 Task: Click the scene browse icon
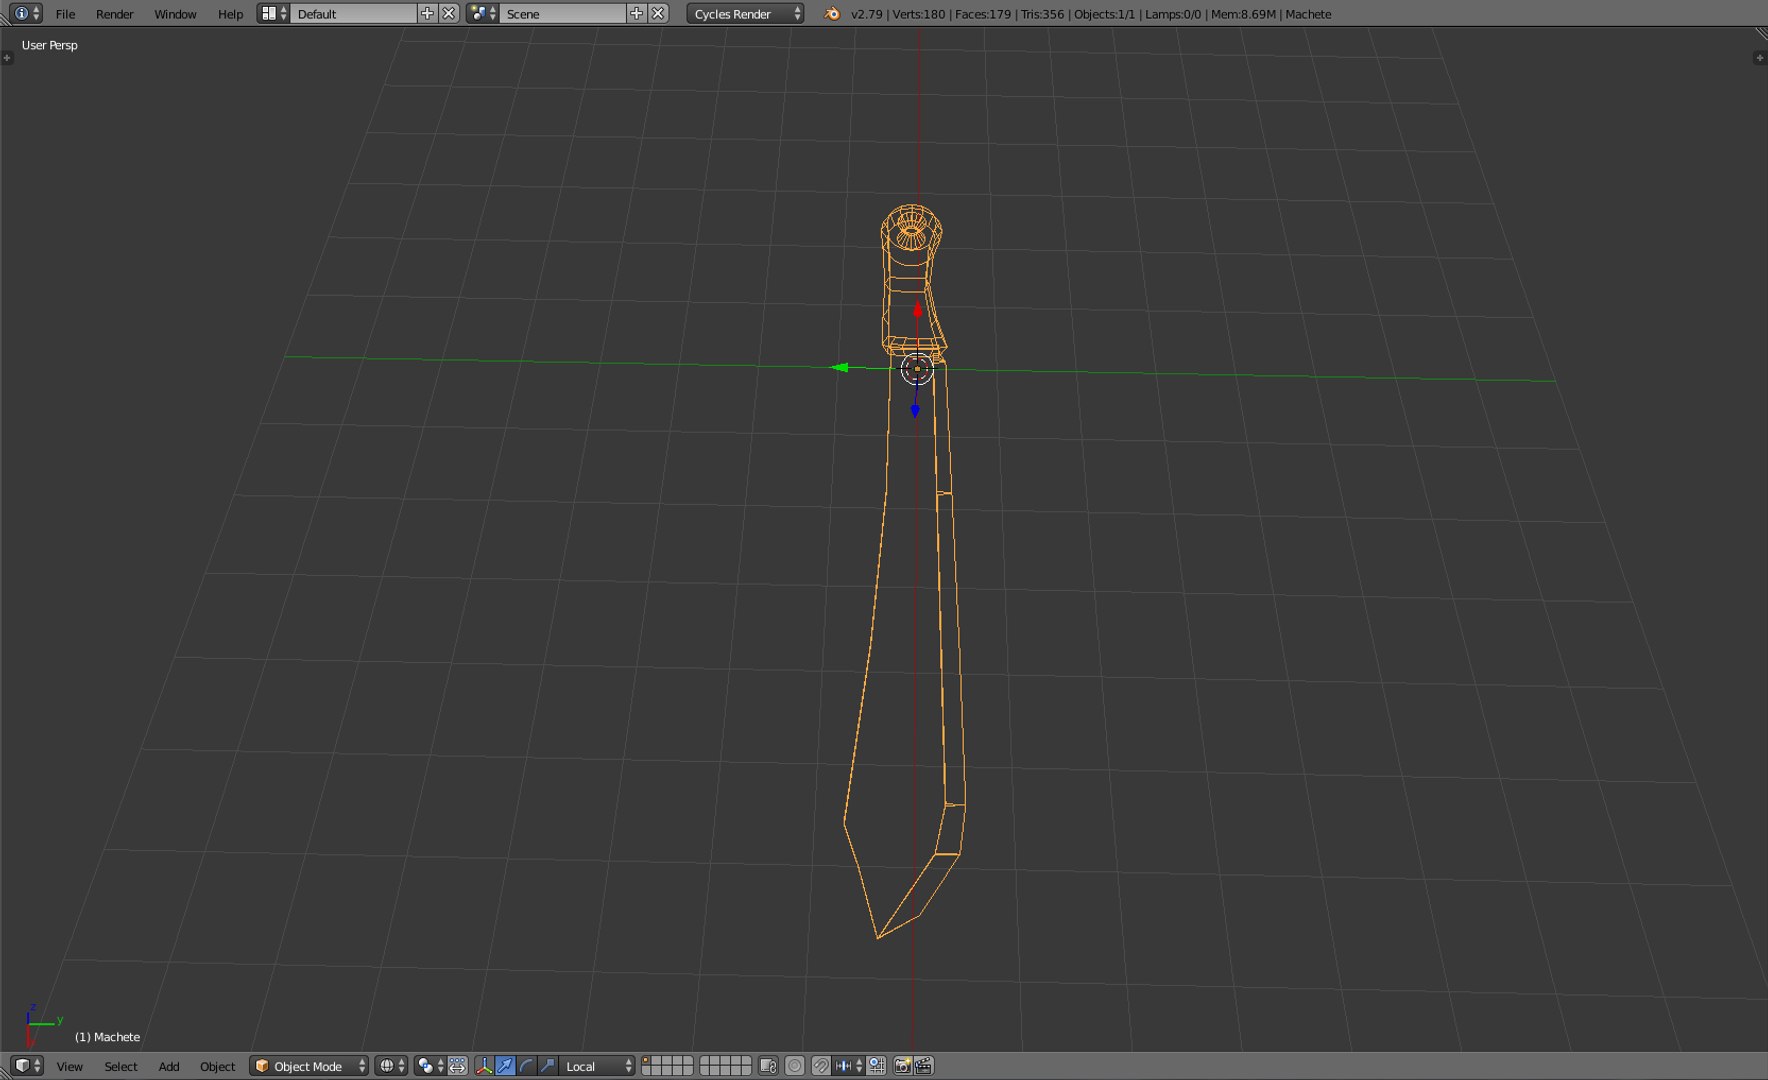(x=482, y=14)
